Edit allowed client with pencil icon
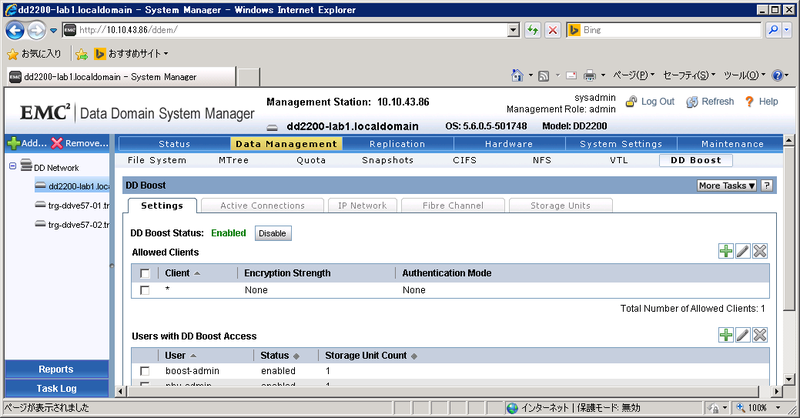This screenshot has height=418, width=800. 743,251
